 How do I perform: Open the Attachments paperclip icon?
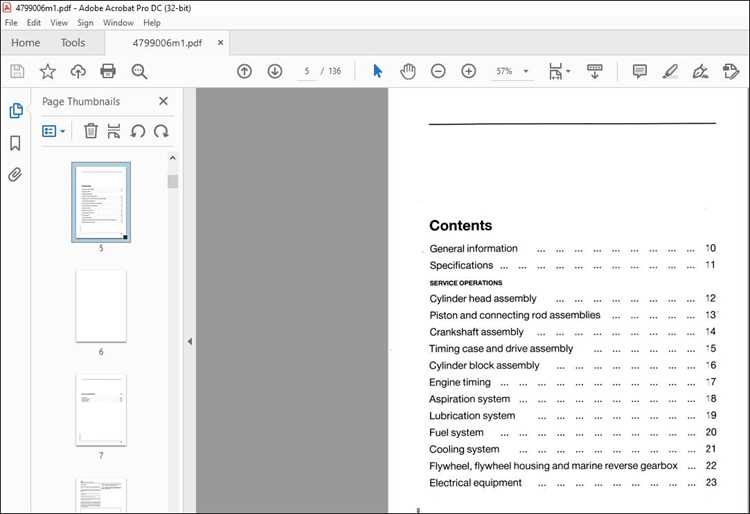[x=15, y=175]
